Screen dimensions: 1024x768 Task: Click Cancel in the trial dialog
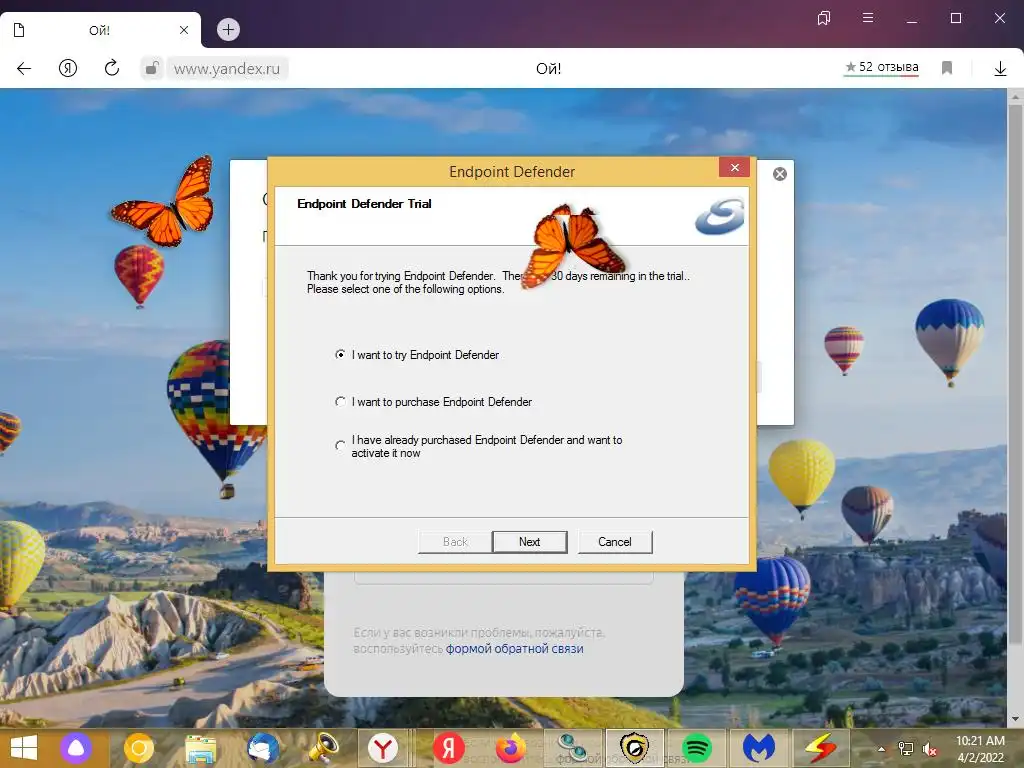[x=615, y=542]
